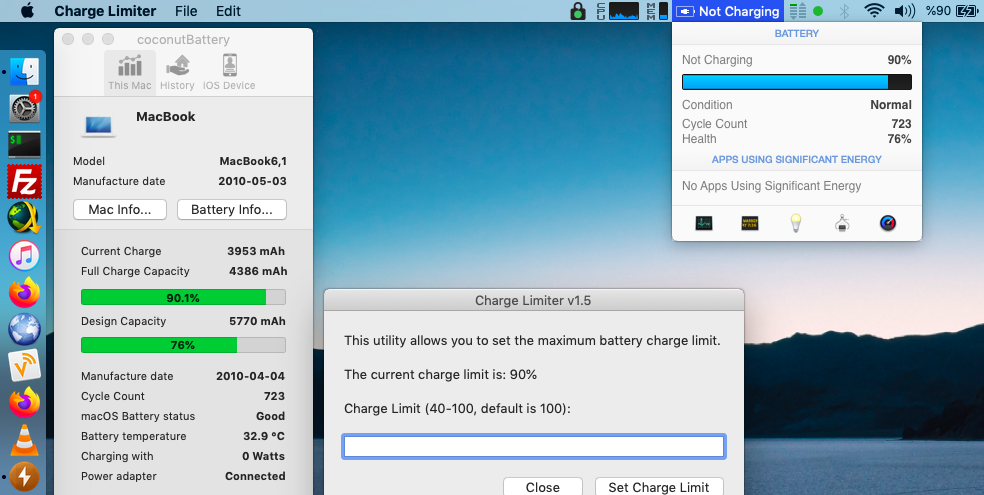This screenshot has width=984, height=495.
Task: Close the coconutBattery window
Action: pos(68,40)
